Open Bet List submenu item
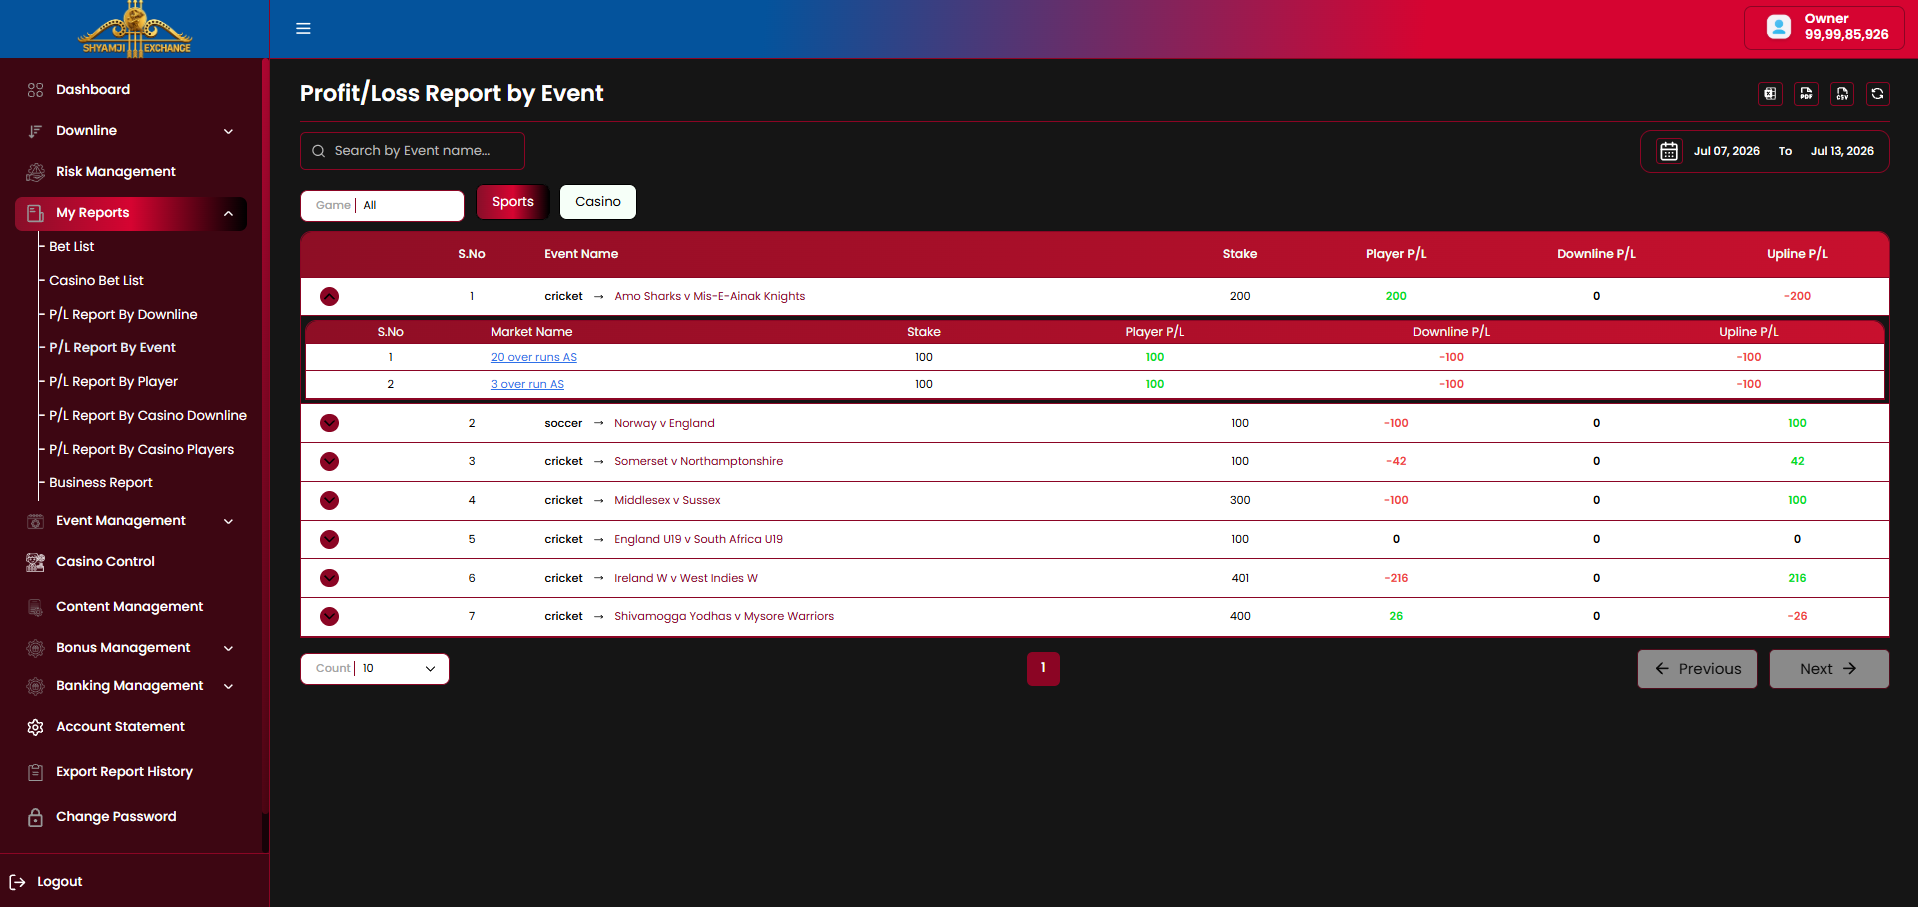 click(72, 247)
